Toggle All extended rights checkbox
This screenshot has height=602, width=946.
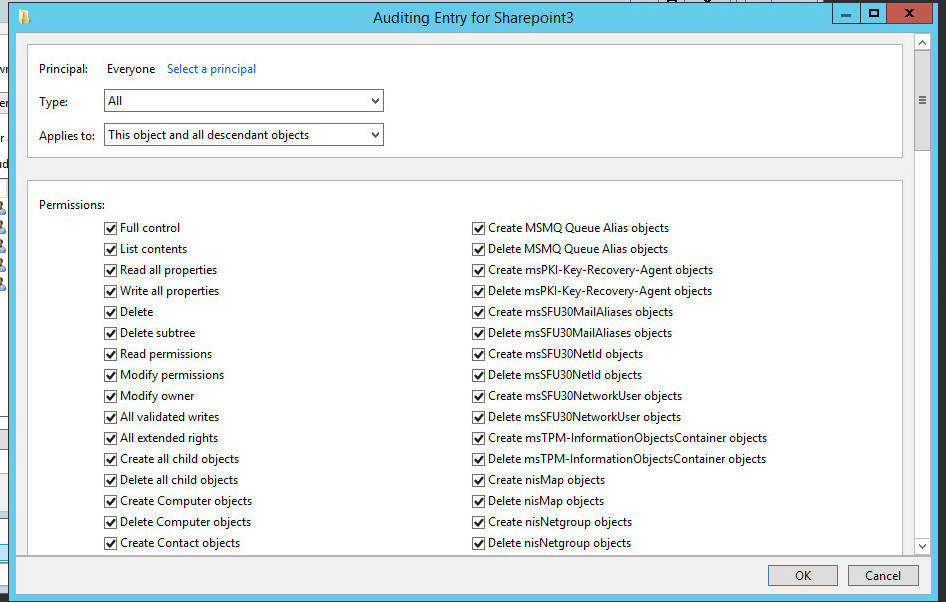click(x=111, y=438)
